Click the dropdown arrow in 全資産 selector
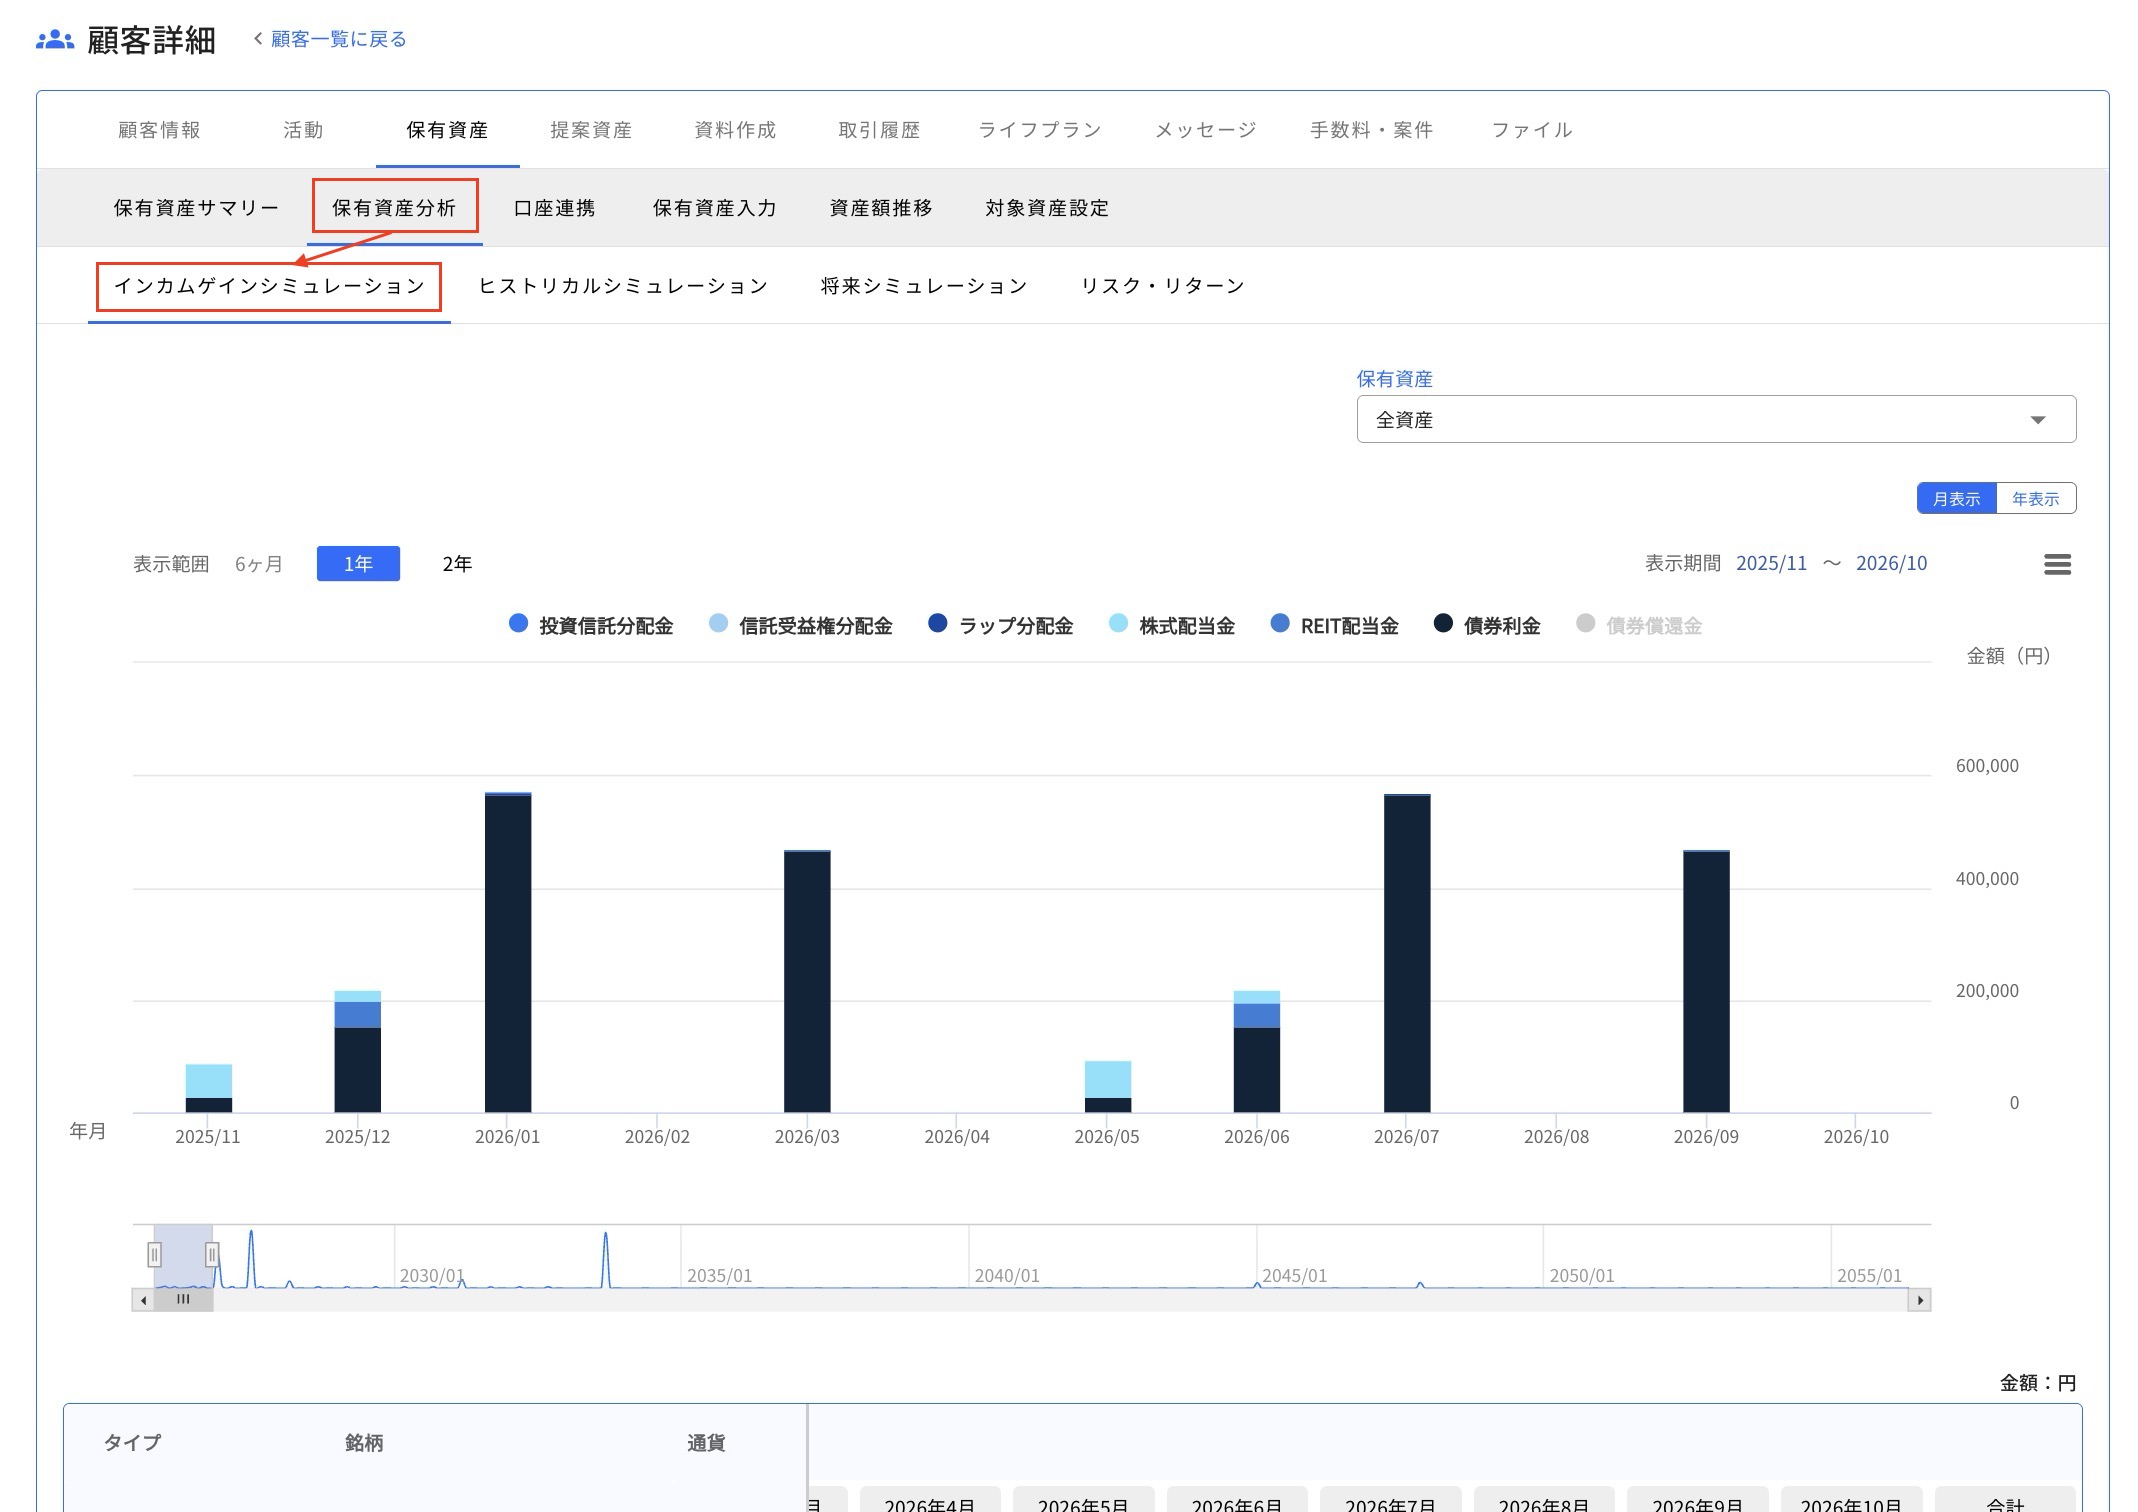 click(2038, 420)
